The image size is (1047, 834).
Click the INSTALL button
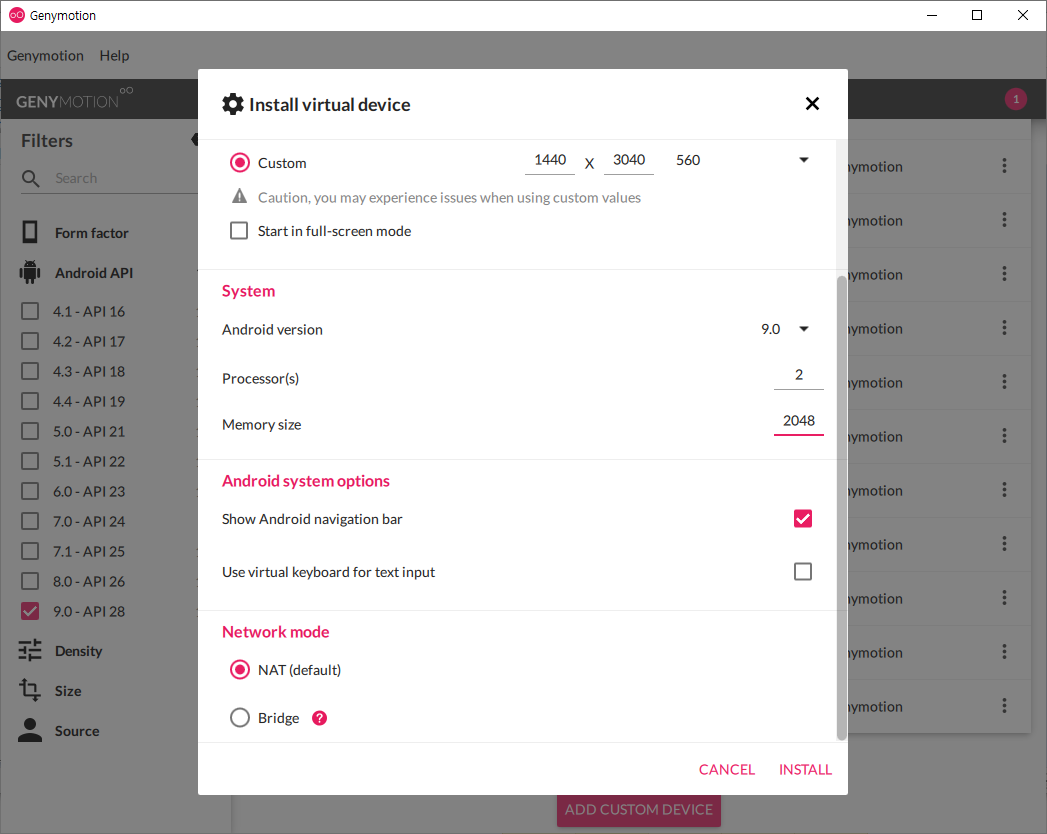point(805,770)
